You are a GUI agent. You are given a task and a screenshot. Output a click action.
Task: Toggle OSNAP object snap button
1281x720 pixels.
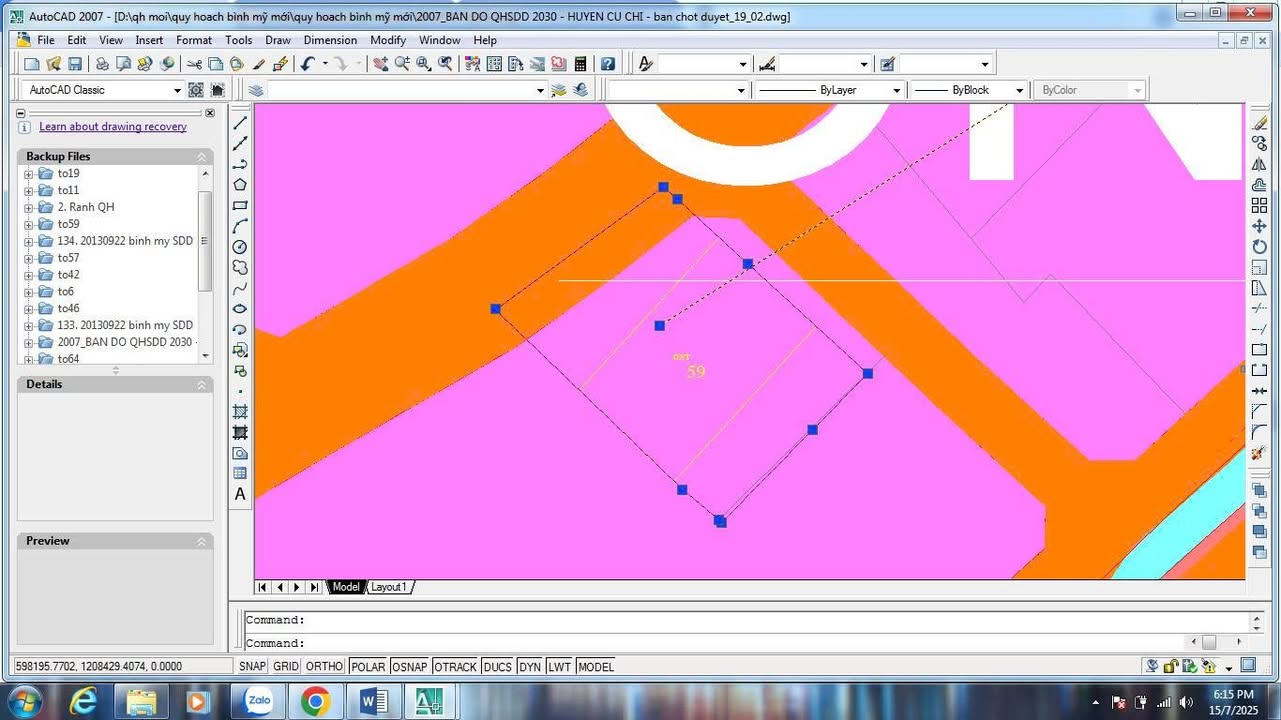click(409, 667)
